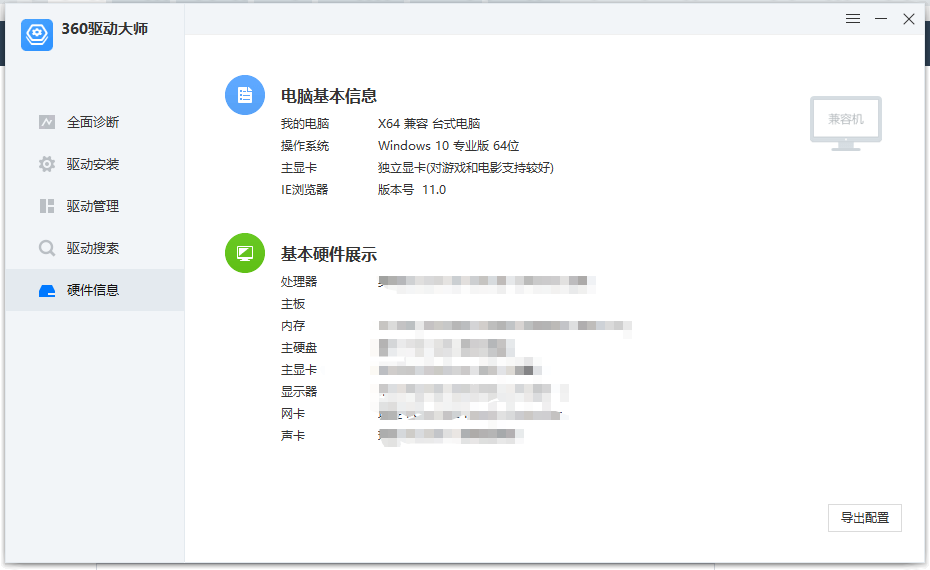Minimize the 360驱动大师 window

881,19
